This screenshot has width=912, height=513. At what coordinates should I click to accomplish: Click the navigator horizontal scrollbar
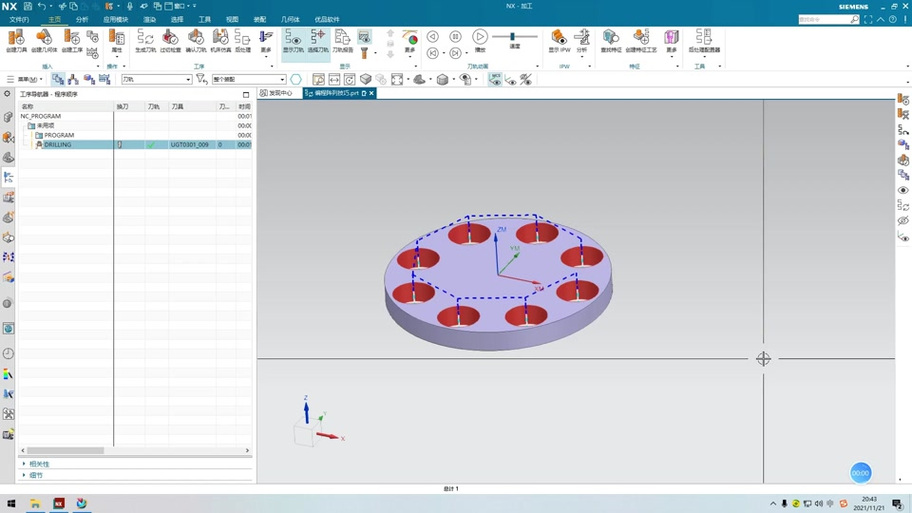[65, 450]
